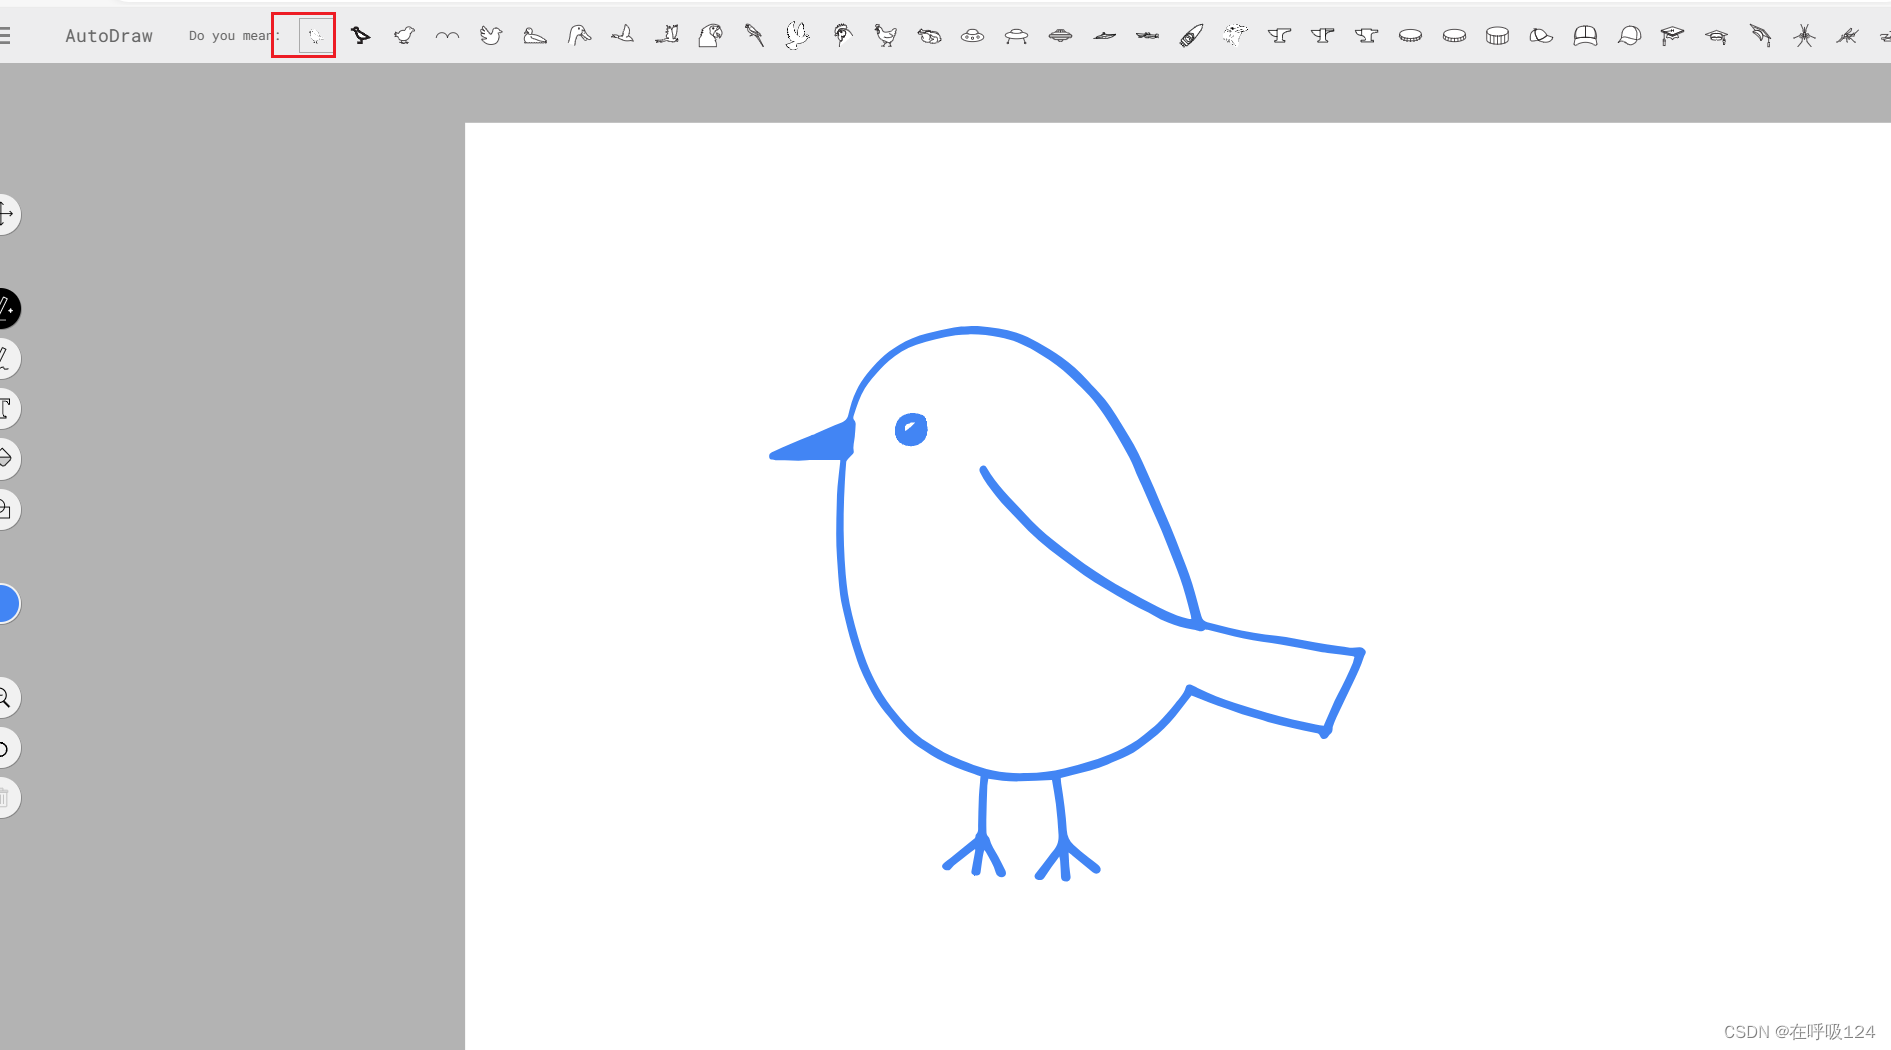The image size is (1891, 1050).
Task: Click the Delete trash button
Action: 6,798
